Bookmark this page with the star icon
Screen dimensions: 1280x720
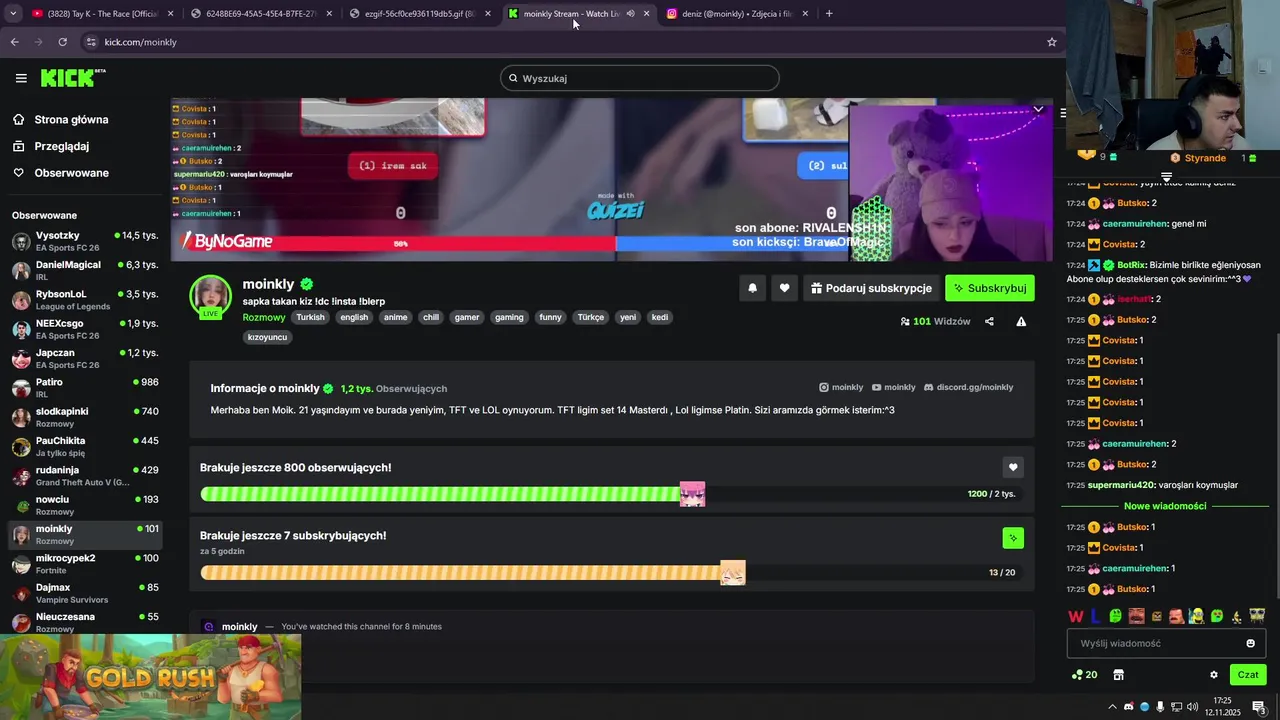(x=1051, y=42)
